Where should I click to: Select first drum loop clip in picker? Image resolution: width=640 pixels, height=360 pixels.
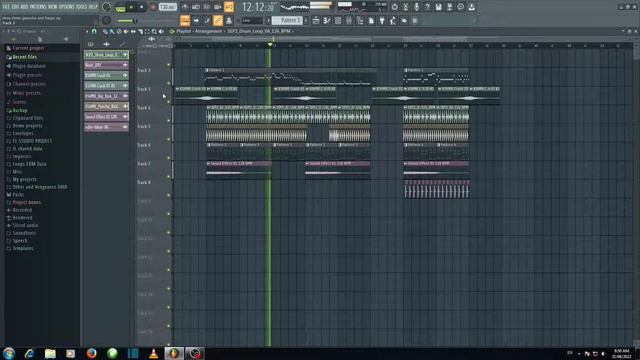point(106,54)
